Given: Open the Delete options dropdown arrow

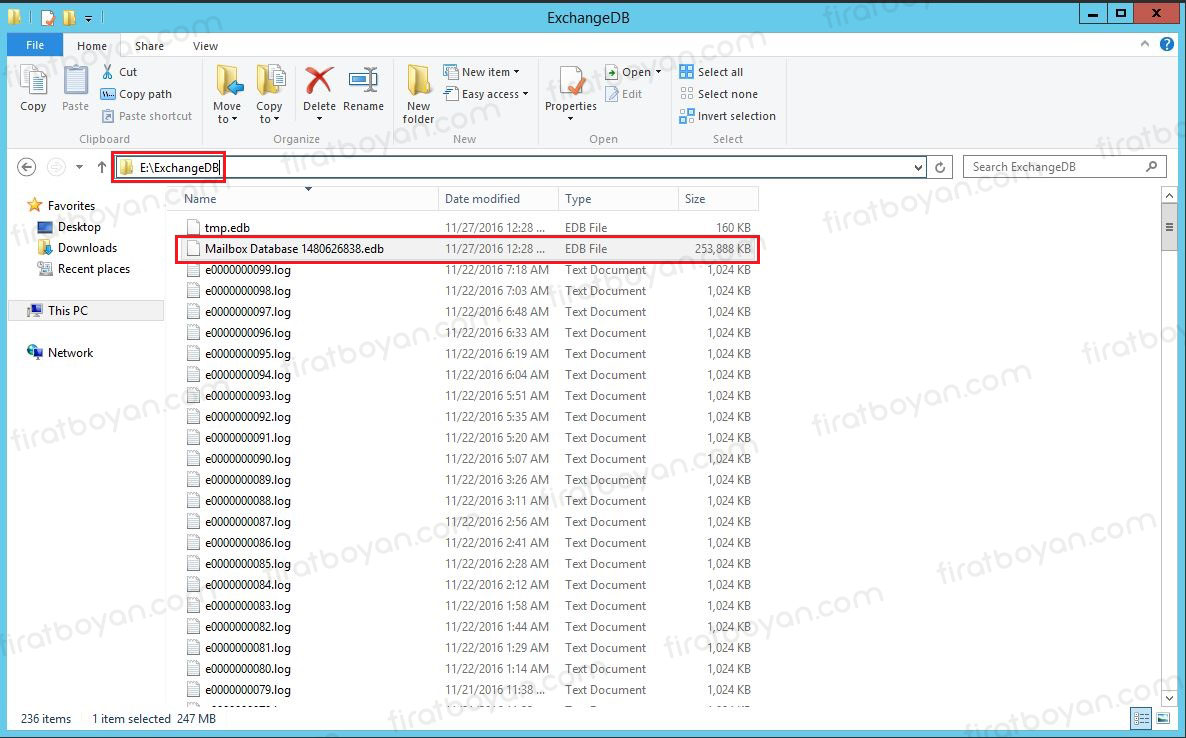Looking at the screenshot, I should tap(319, 119).
